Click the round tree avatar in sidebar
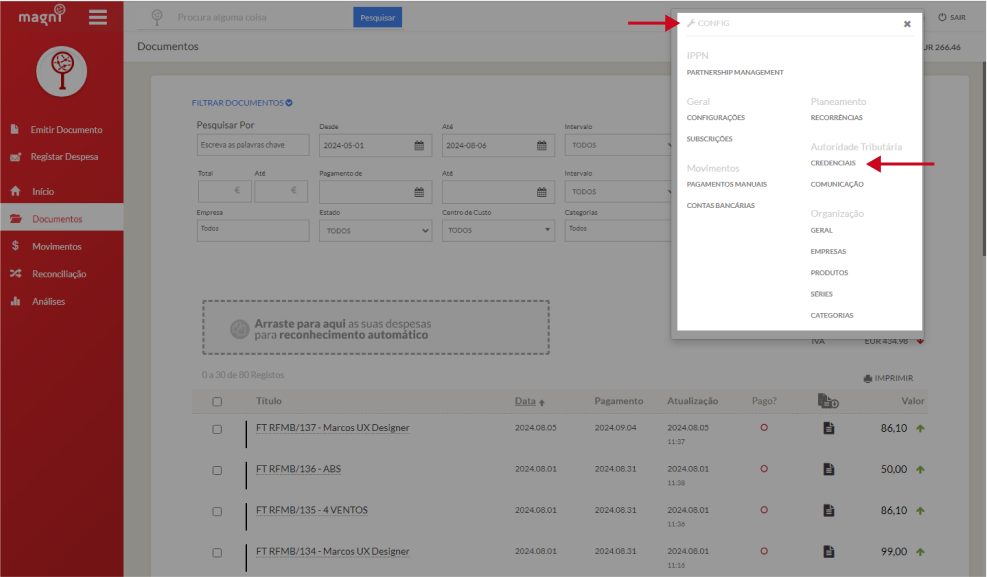Viewport: 987px width, 577px height. pyautogui.click(x=62, y=71)
